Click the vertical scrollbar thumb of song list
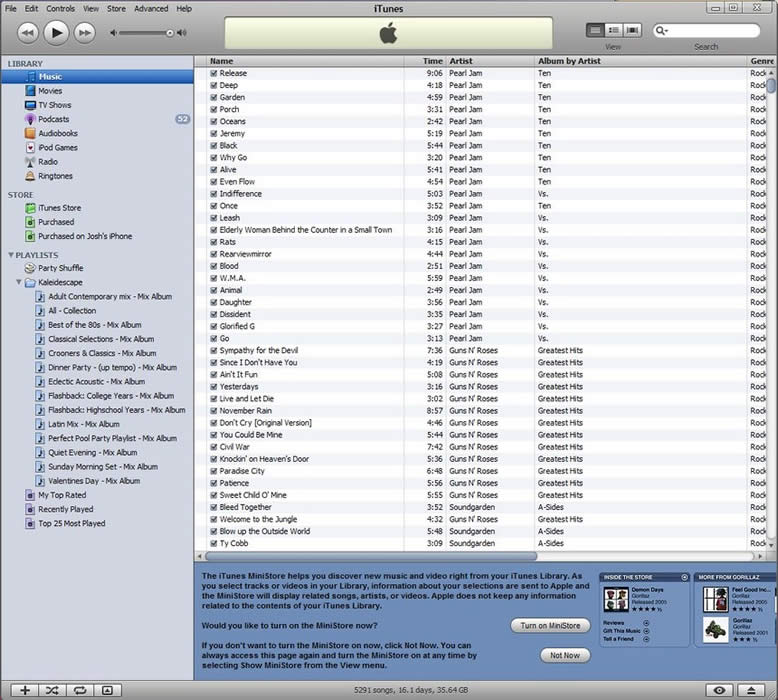The image size is (778, 700). pyautogui.click(x=771, y=86)
